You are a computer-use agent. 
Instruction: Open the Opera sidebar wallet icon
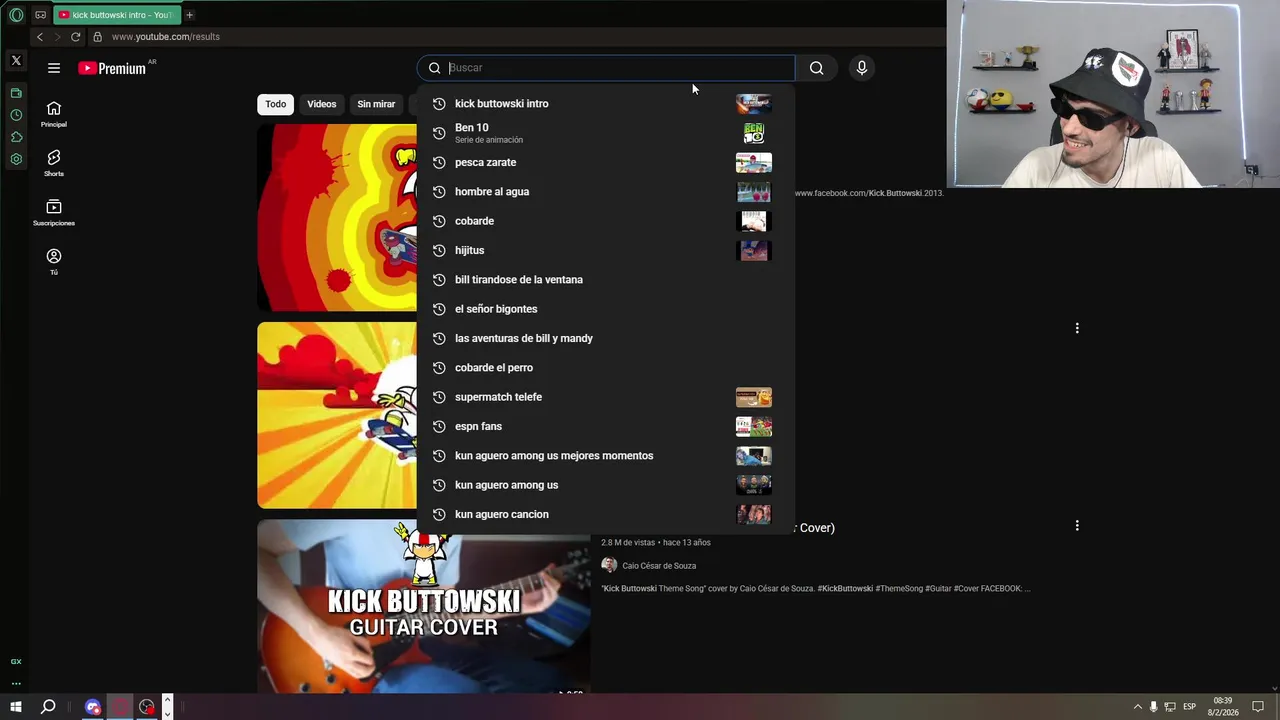click(16, 93)
